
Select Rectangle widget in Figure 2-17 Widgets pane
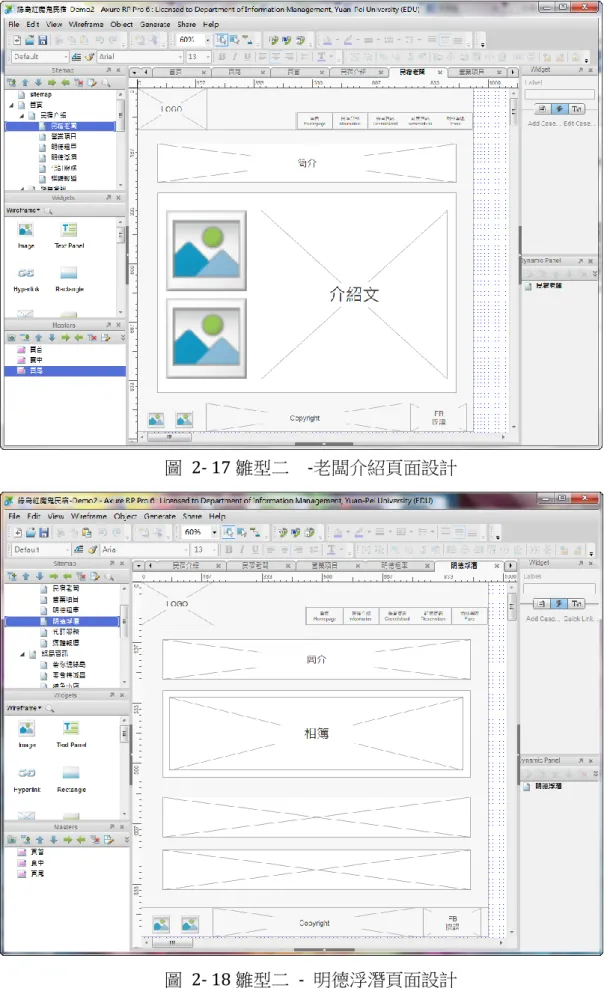pos(69,279)
